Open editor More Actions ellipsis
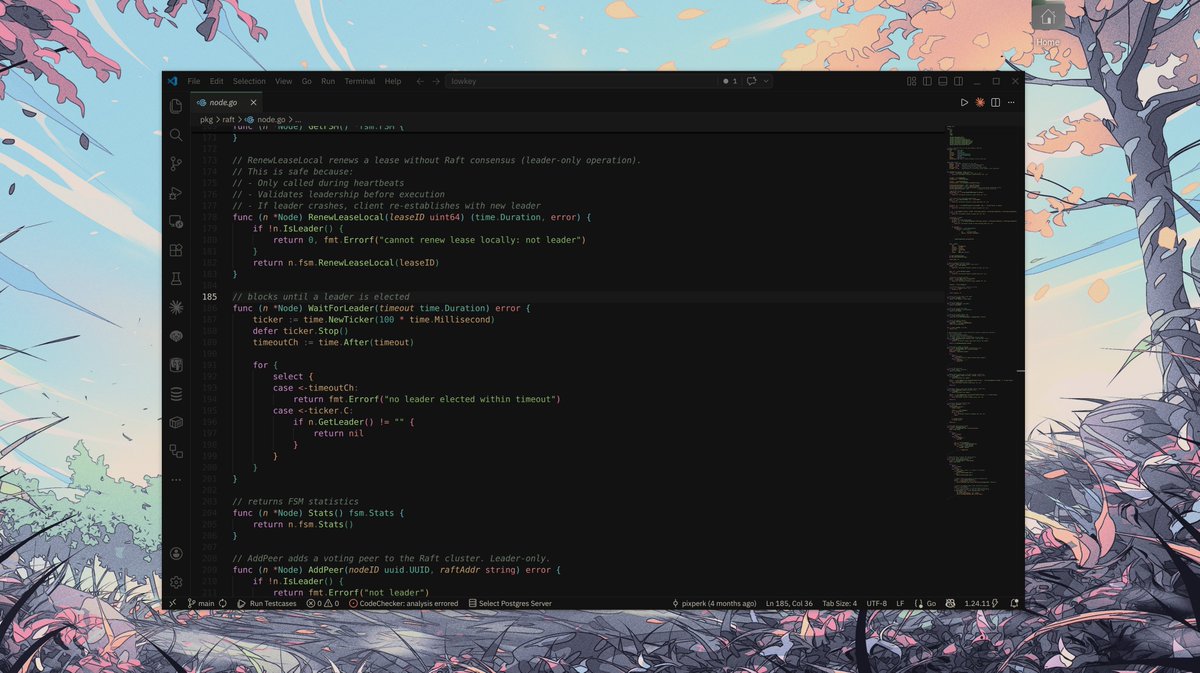 [x=1012, y=102]
